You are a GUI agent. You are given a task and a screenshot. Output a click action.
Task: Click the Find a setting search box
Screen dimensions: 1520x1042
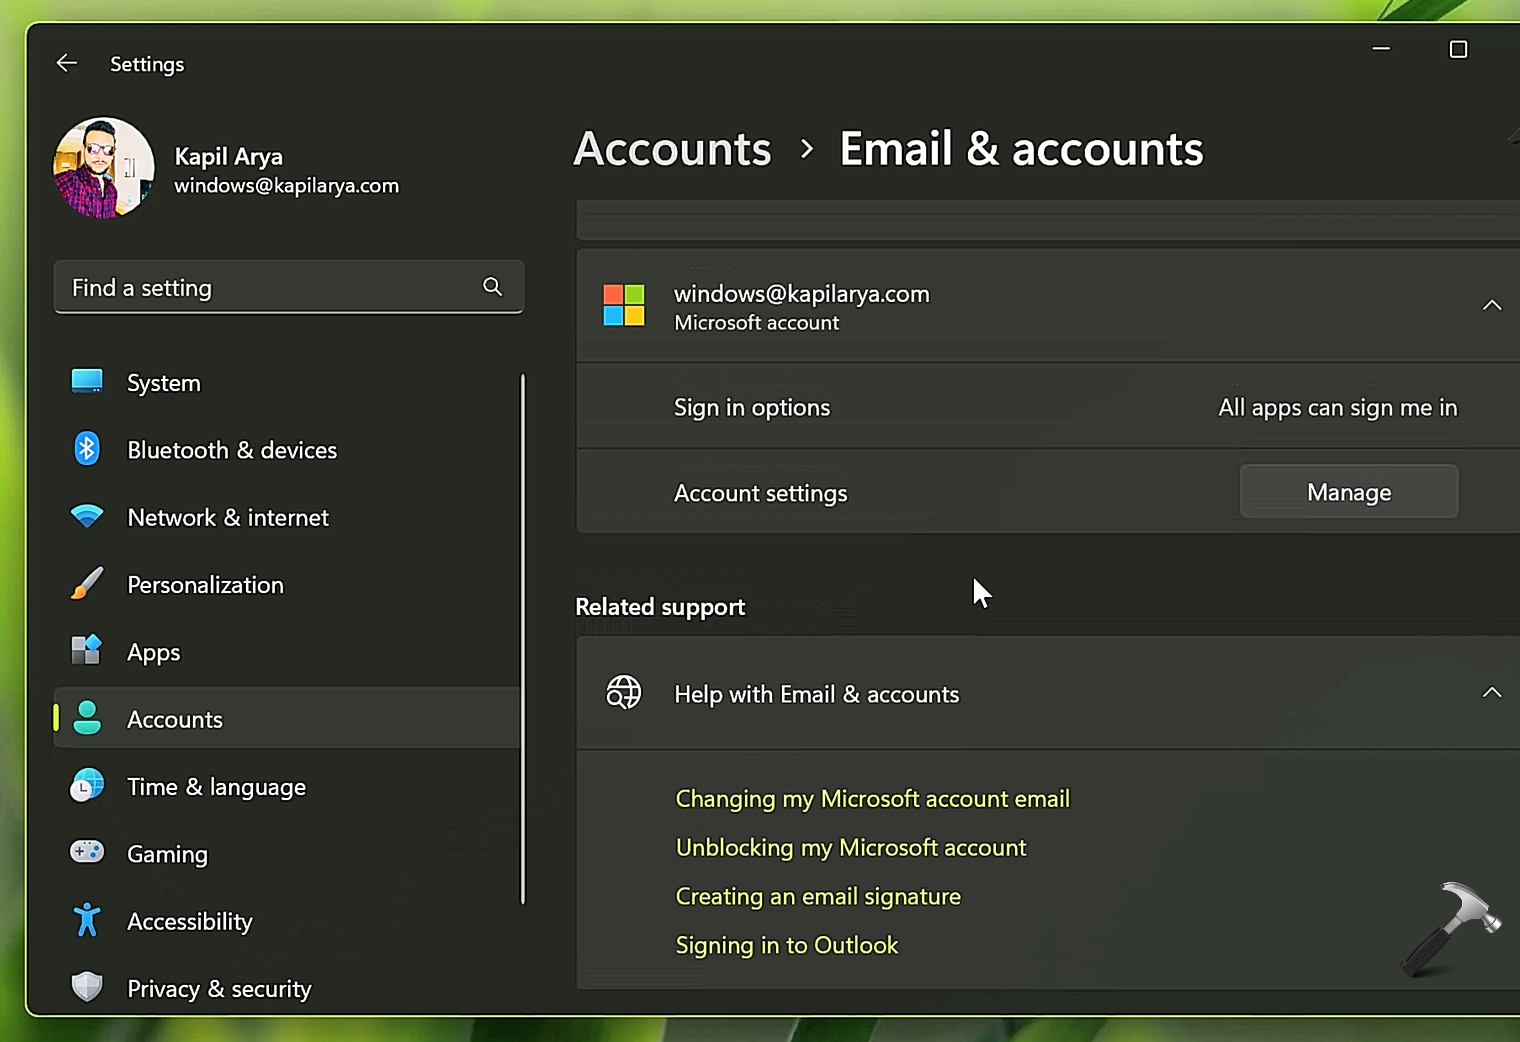270,288
